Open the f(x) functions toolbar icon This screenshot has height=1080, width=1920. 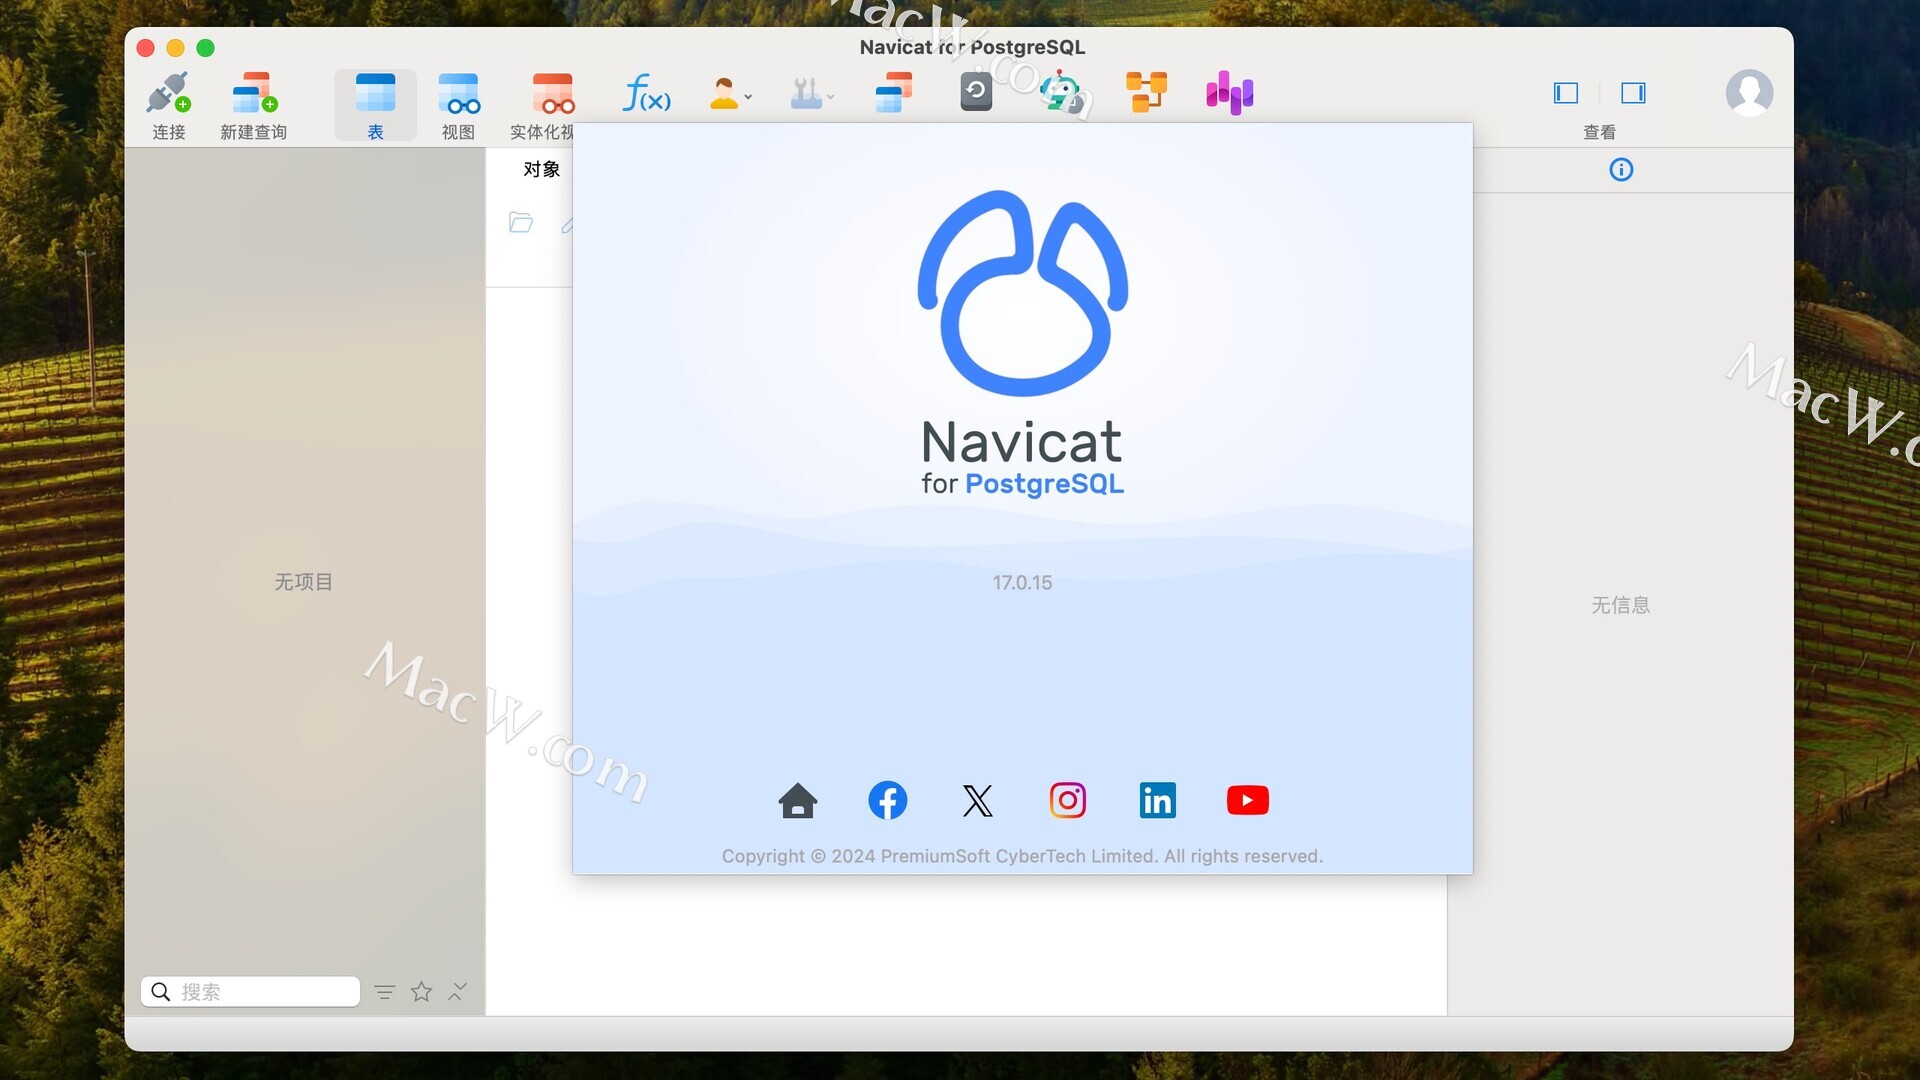click(x=646, y=93)
